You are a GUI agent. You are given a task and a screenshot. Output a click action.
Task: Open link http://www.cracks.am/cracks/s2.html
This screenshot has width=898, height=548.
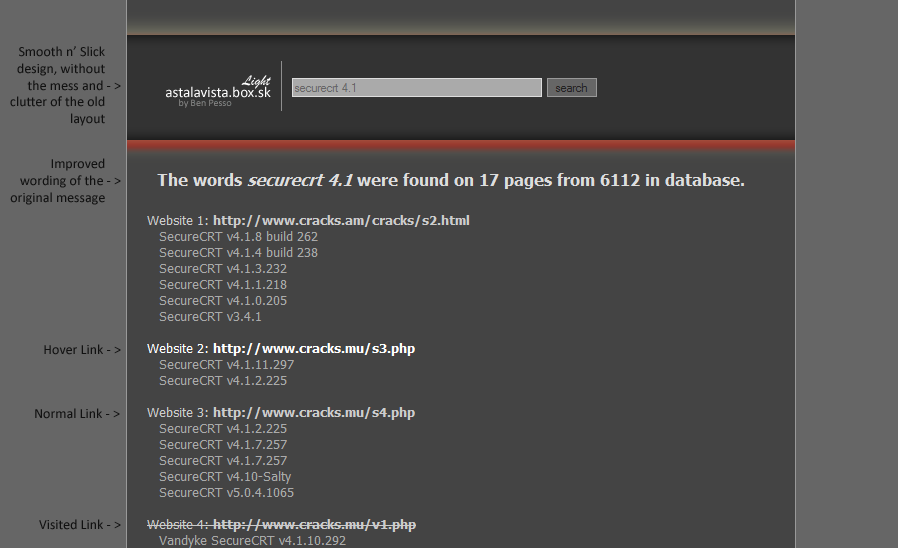pyautogui.click(x=341, y=220)
